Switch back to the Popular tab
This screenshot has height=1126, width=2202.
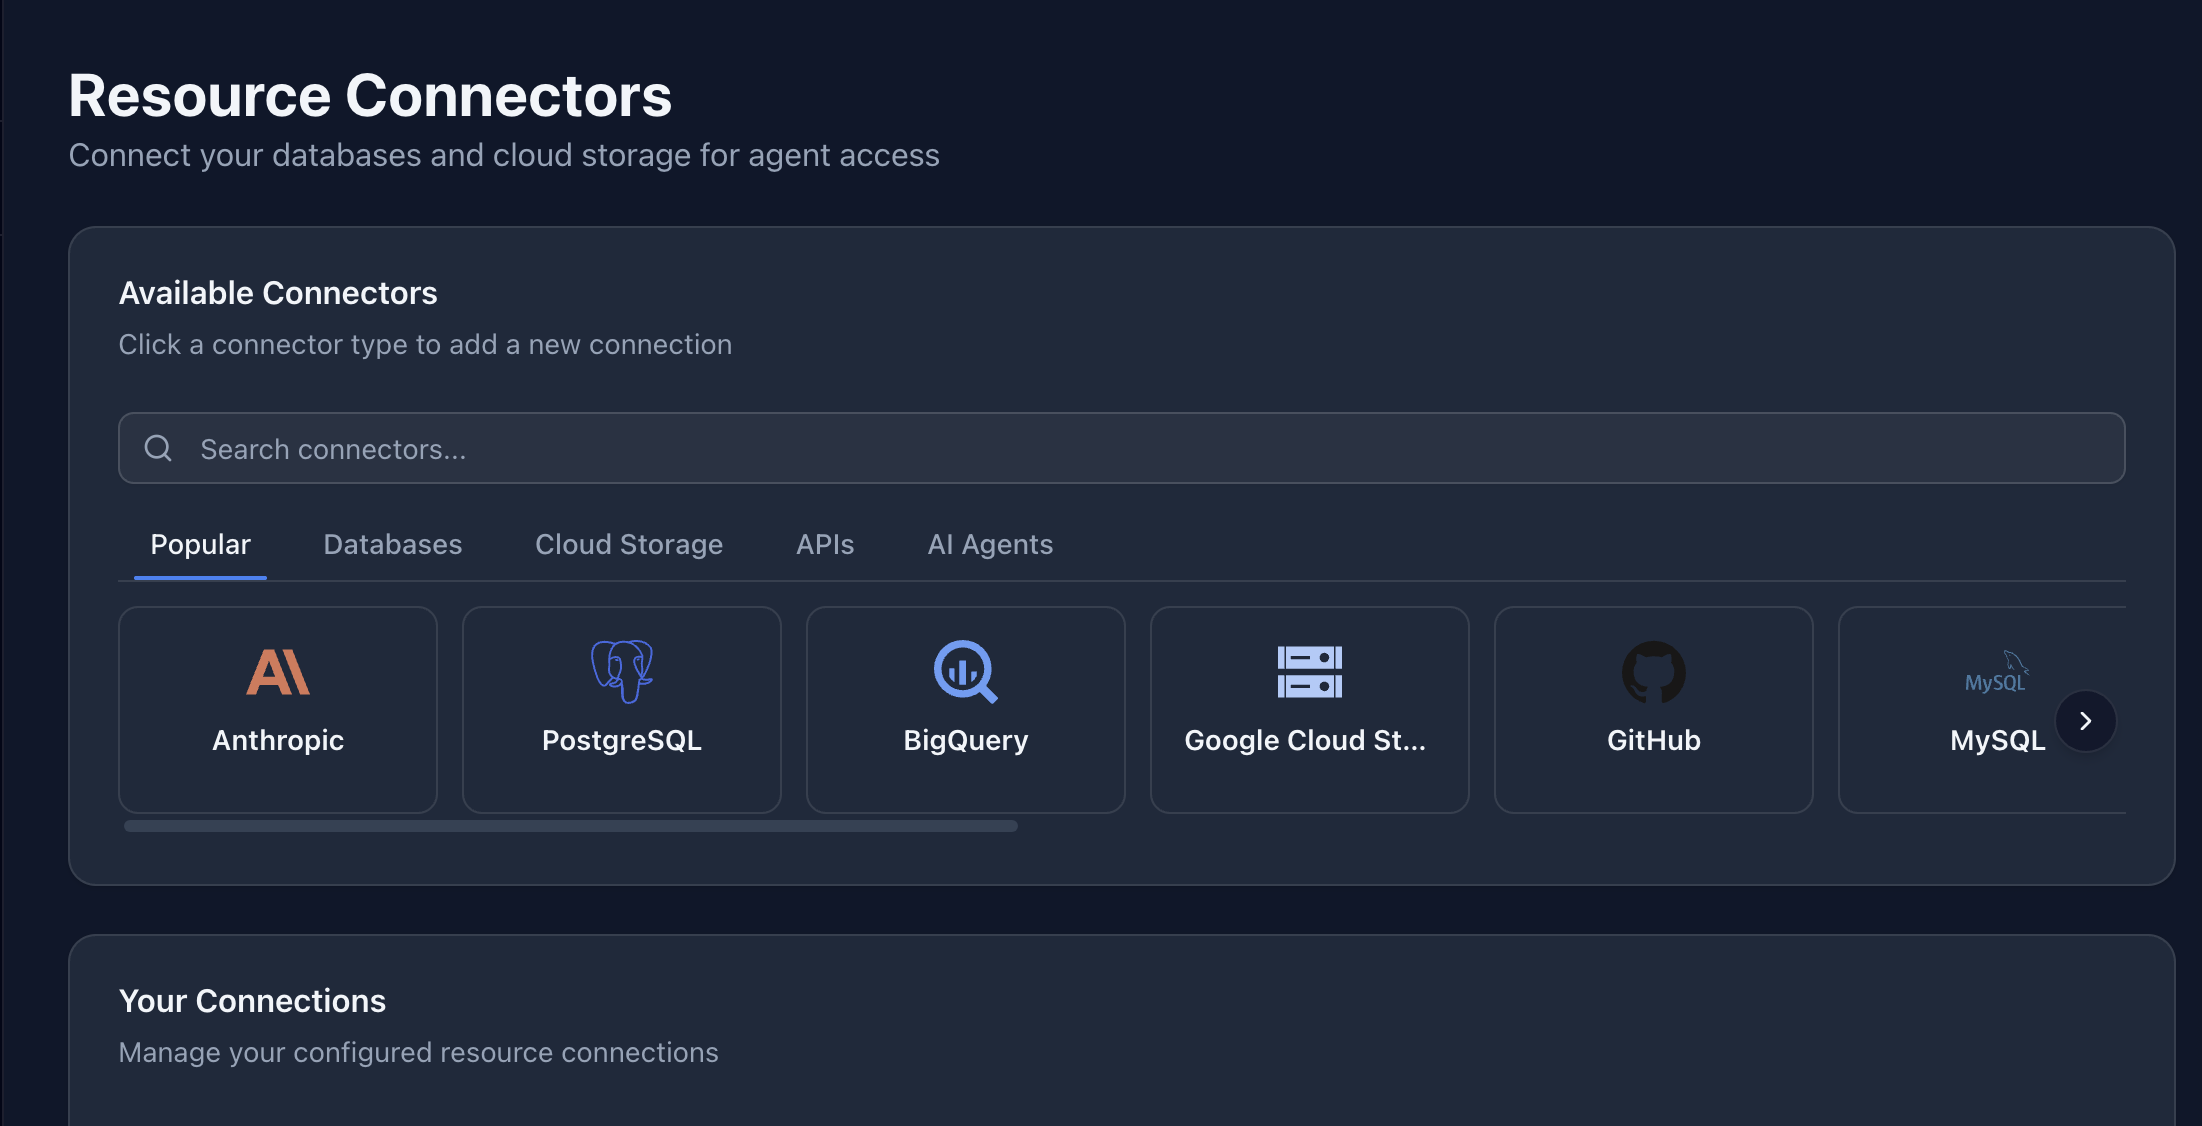(x=200, y=544)
